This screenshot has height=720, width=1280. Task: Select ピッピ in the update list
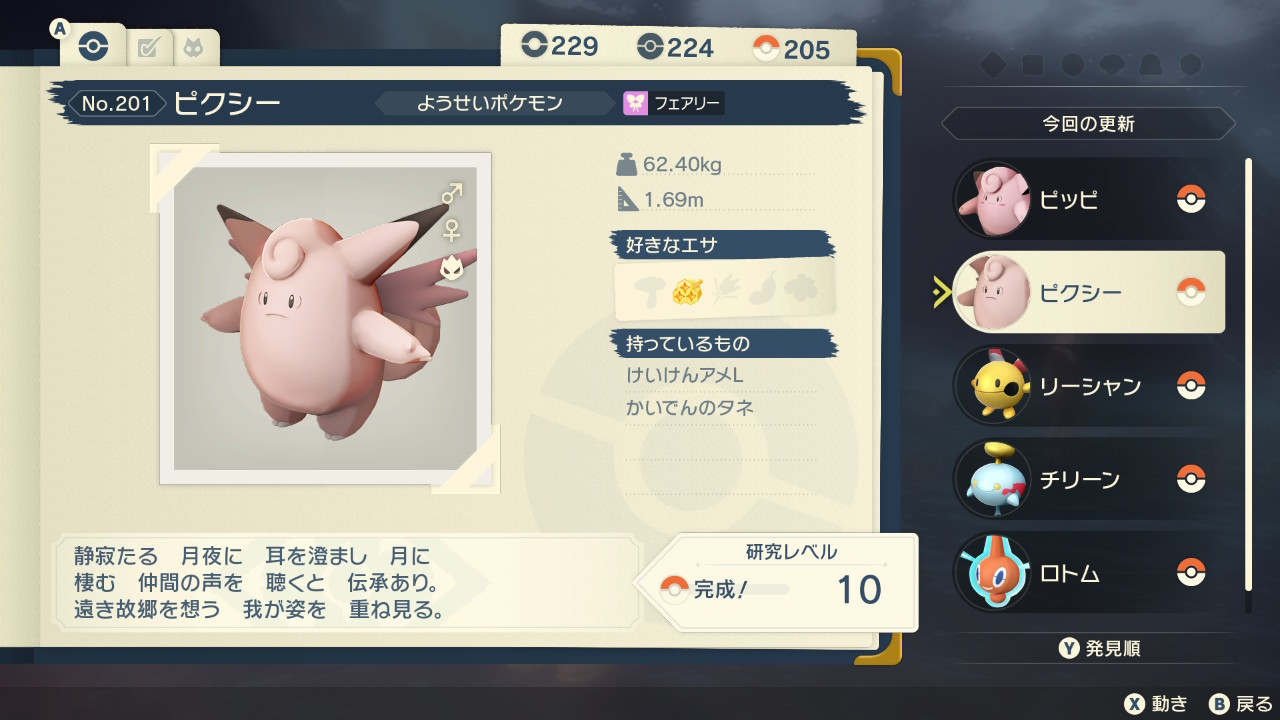pyautogui.click(x=1087, y=199)
